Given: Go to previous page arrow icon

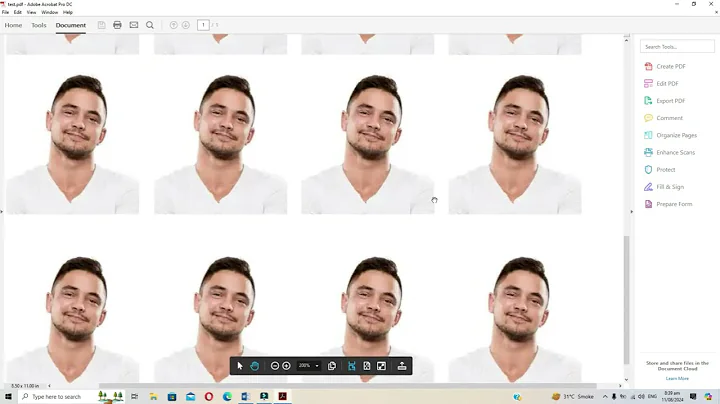Looking at the screenshot, I should [x=174, y=25].
